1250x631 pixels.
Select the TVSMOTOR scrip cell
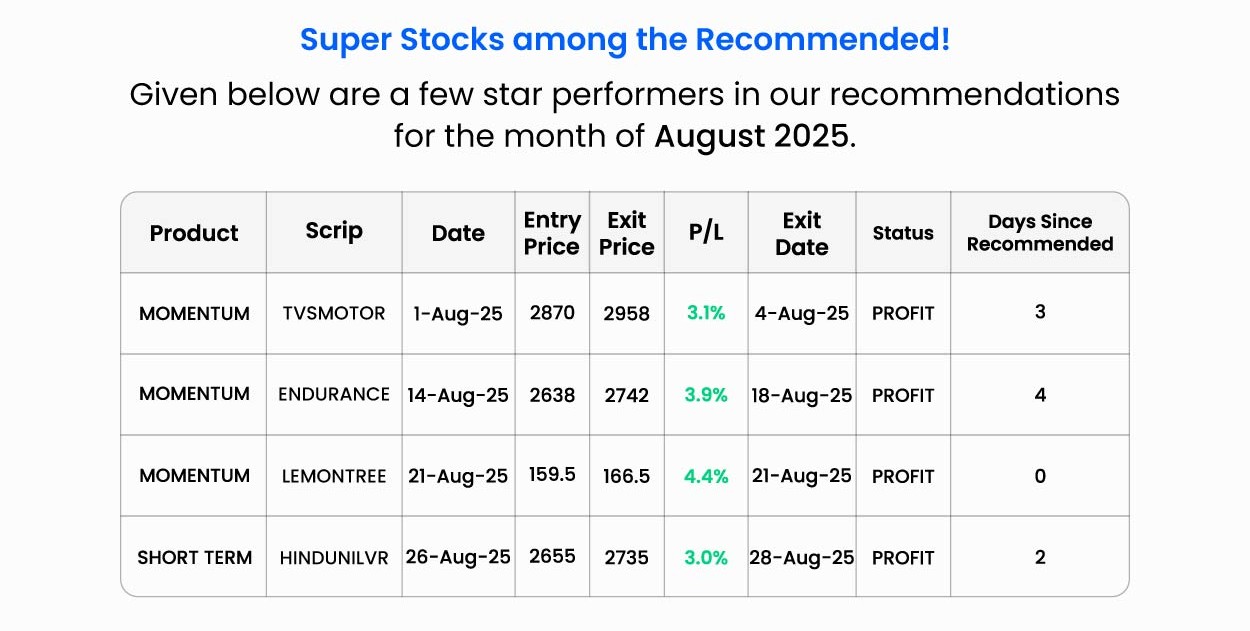coord(334,313)
